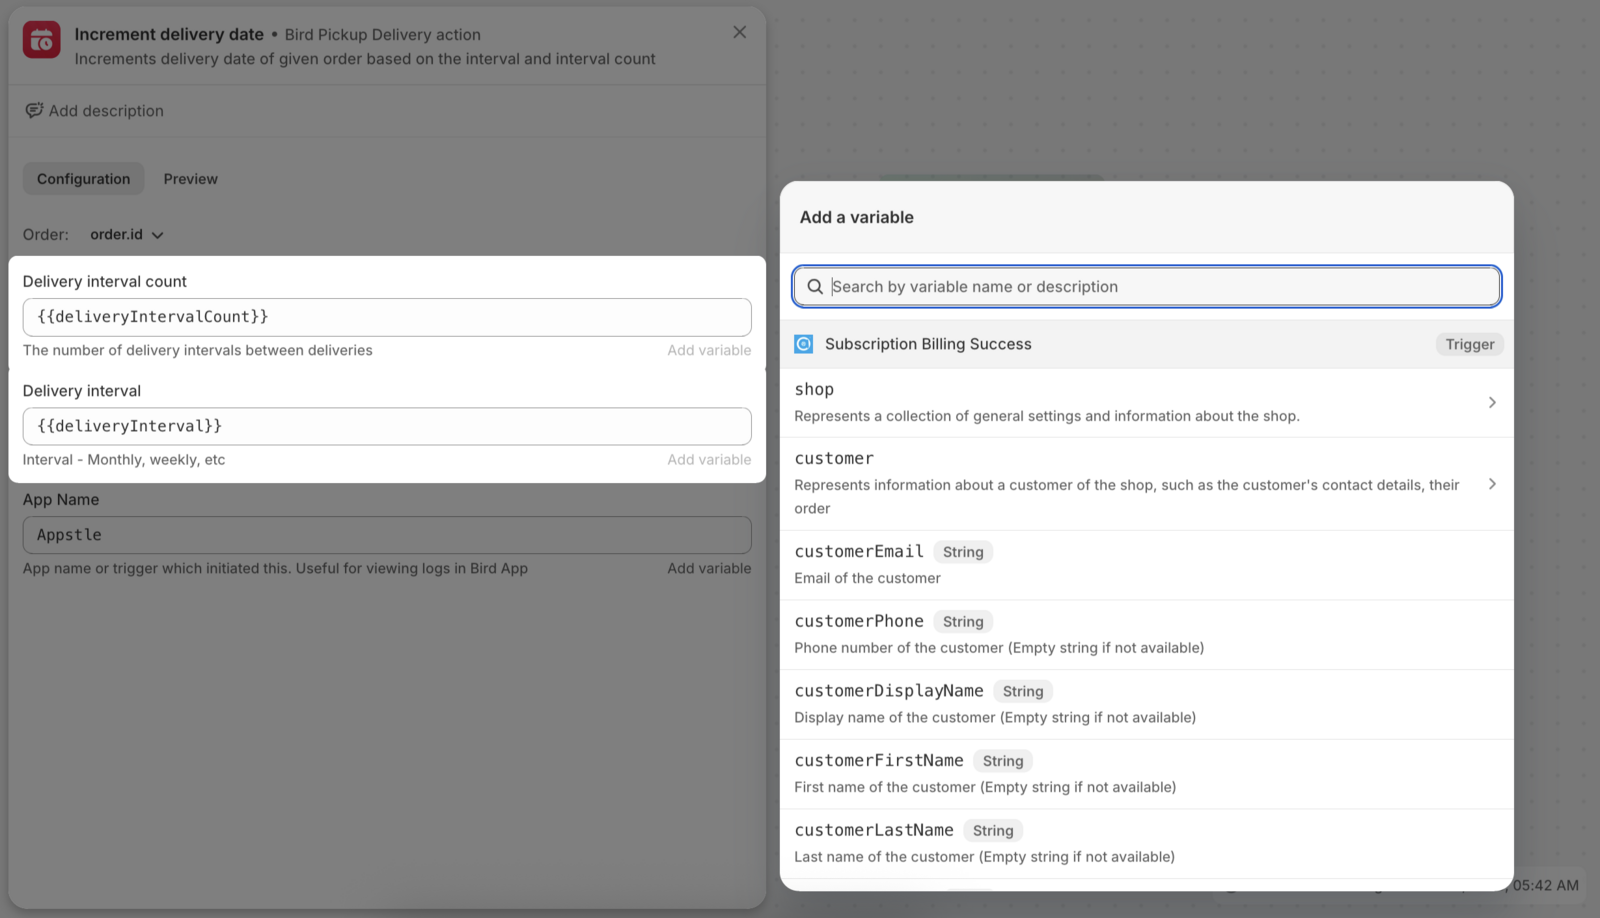Add variable to Delivery interval field
The height and width of the screenshot is (918, 1600).
tap(709, 460)
